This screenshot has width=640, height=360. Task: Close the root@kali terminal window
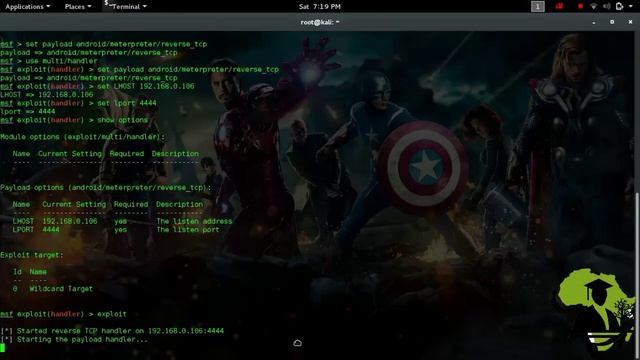pyautogui.click(x=630, y=22)
